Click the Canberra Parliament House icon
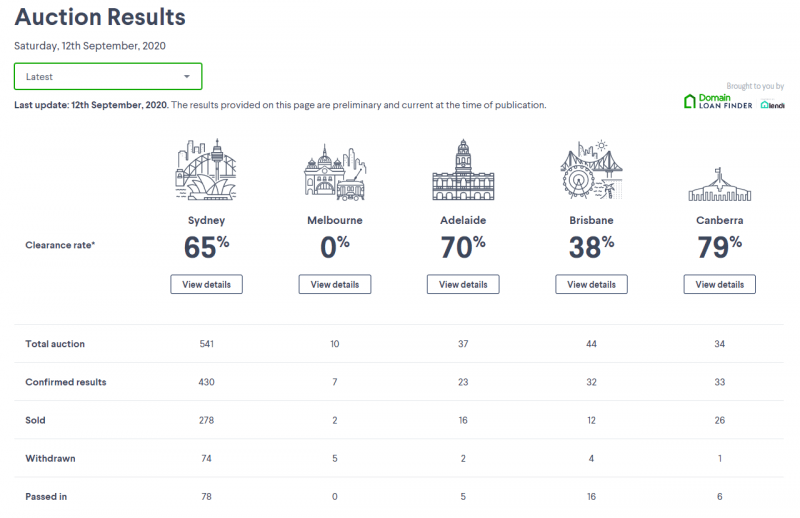The height and width of the screenshot is (518, 800). point(719,184)
